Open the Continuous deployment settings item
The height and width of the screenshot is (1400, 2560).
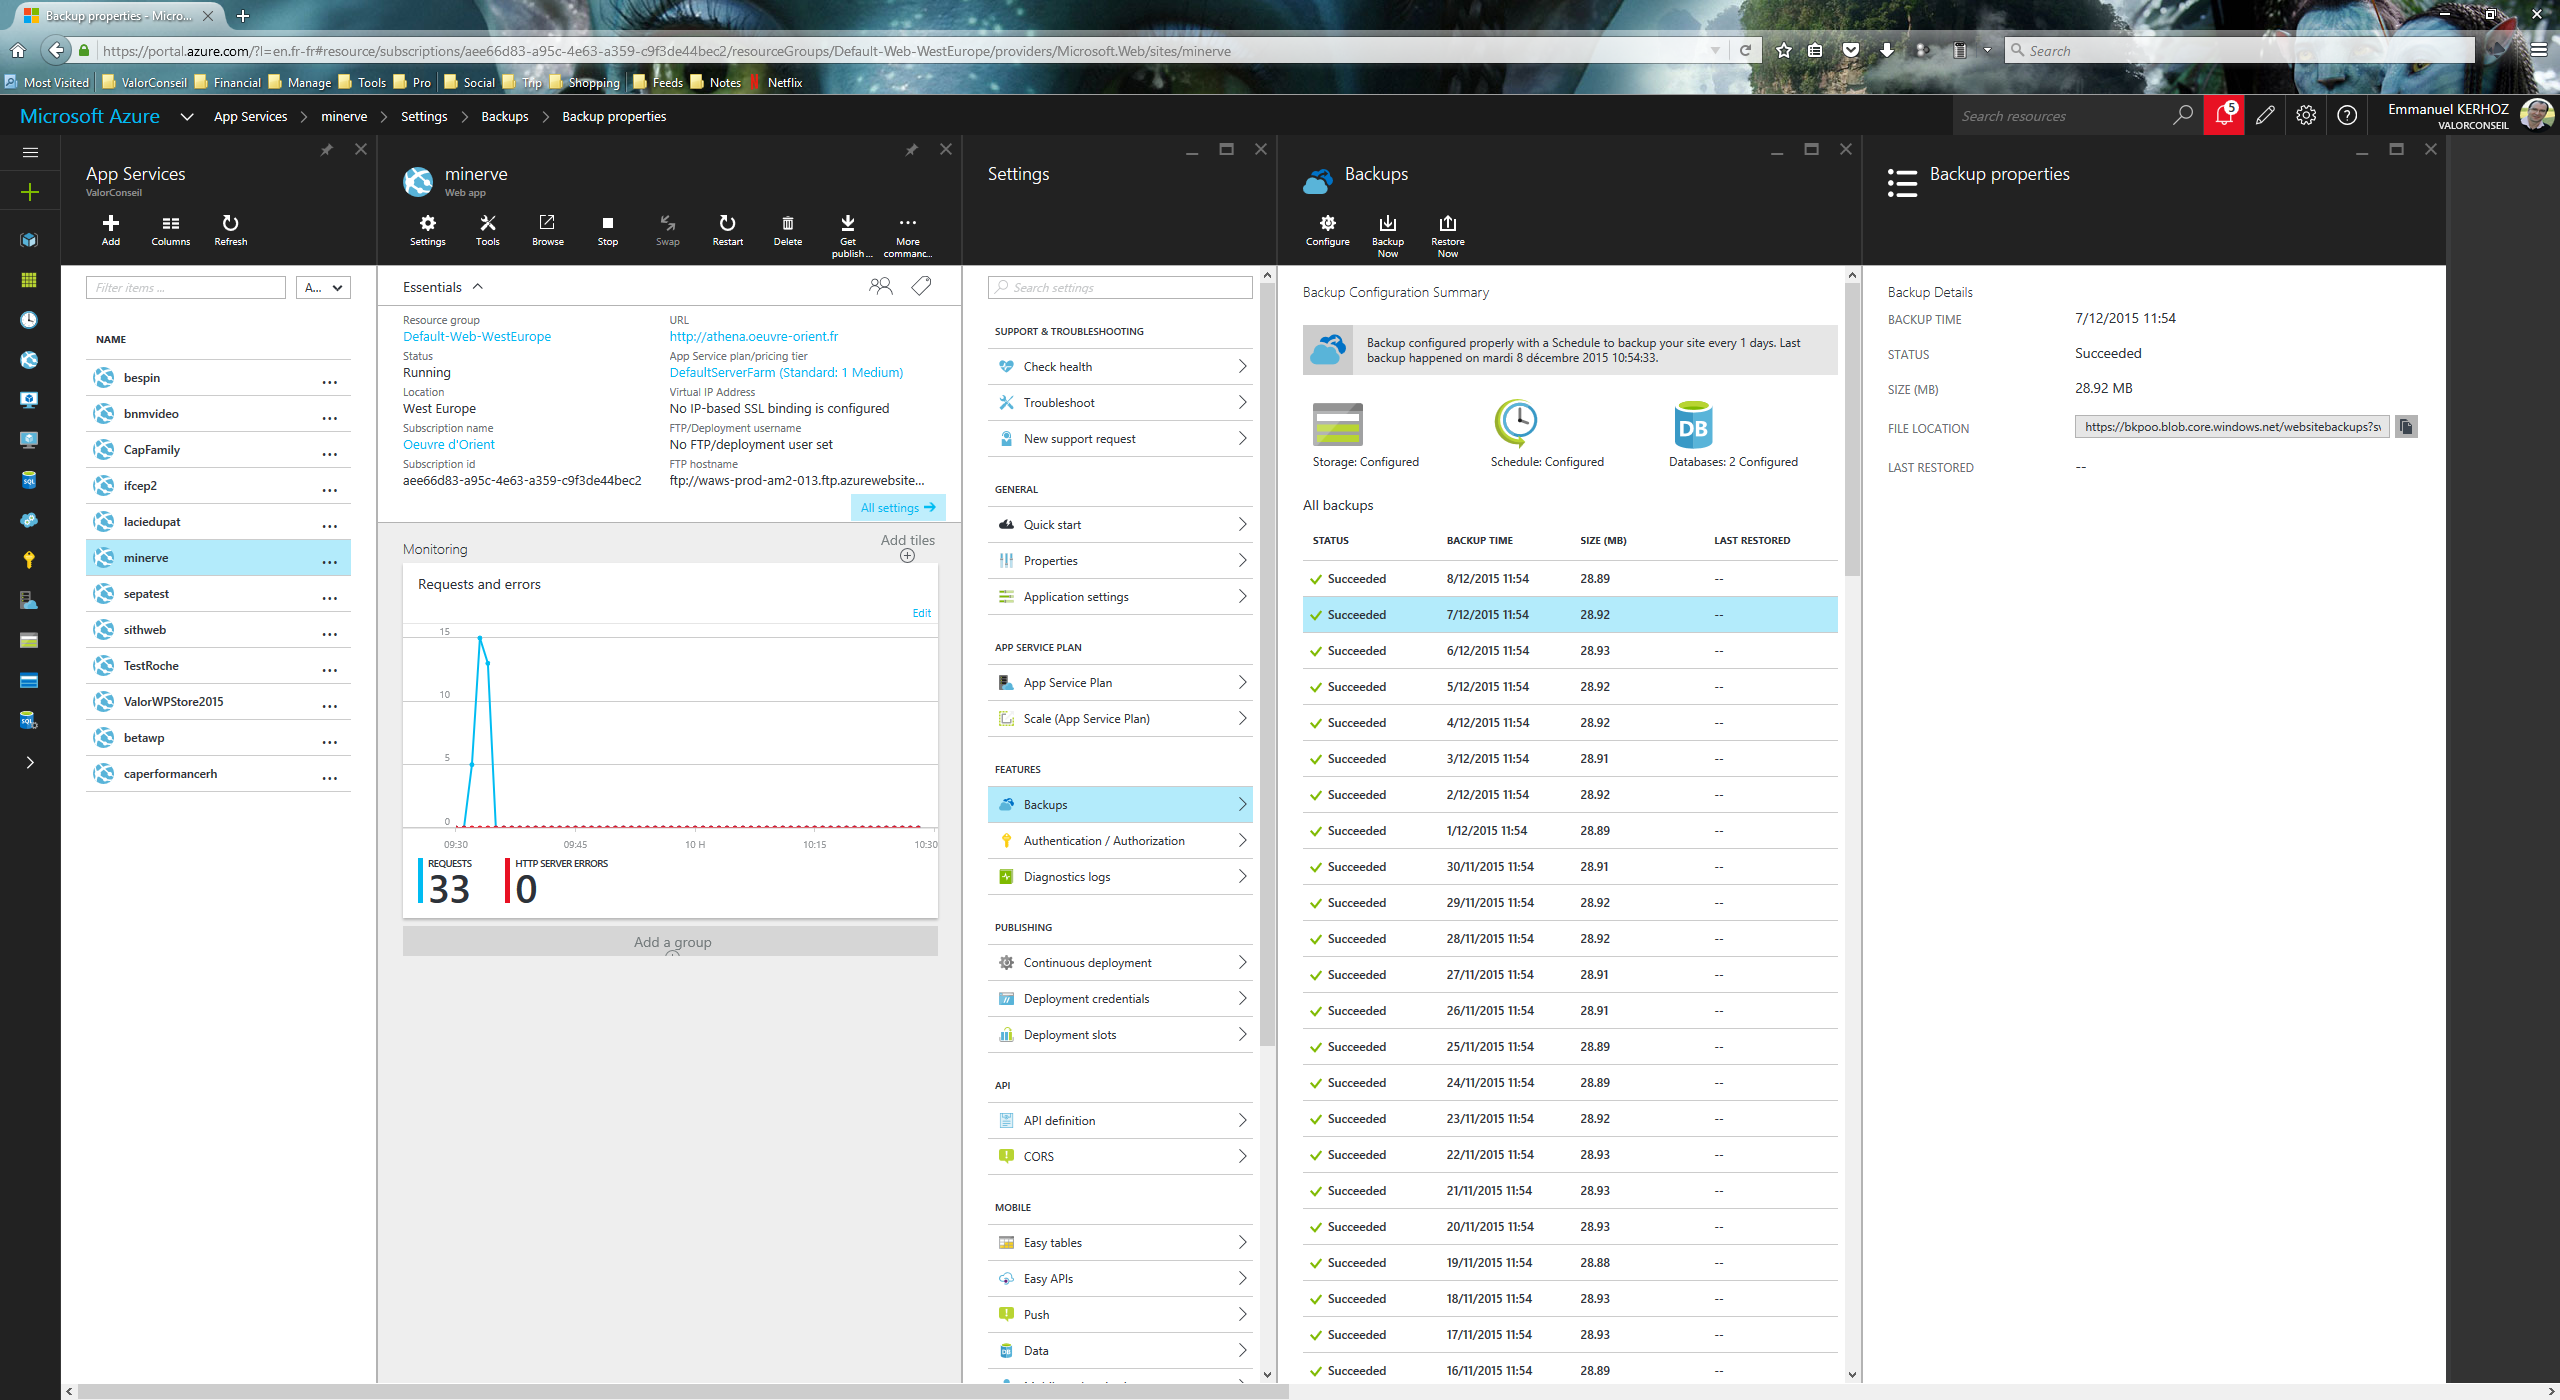coord(1120,963)
